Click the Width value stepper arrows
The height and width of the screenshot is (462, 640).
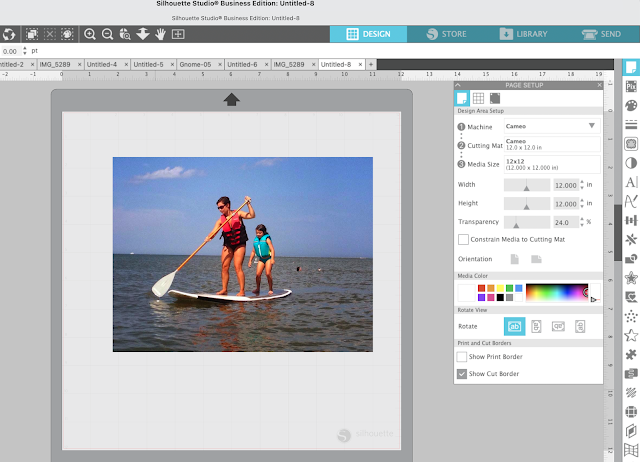tap(582, 185)
